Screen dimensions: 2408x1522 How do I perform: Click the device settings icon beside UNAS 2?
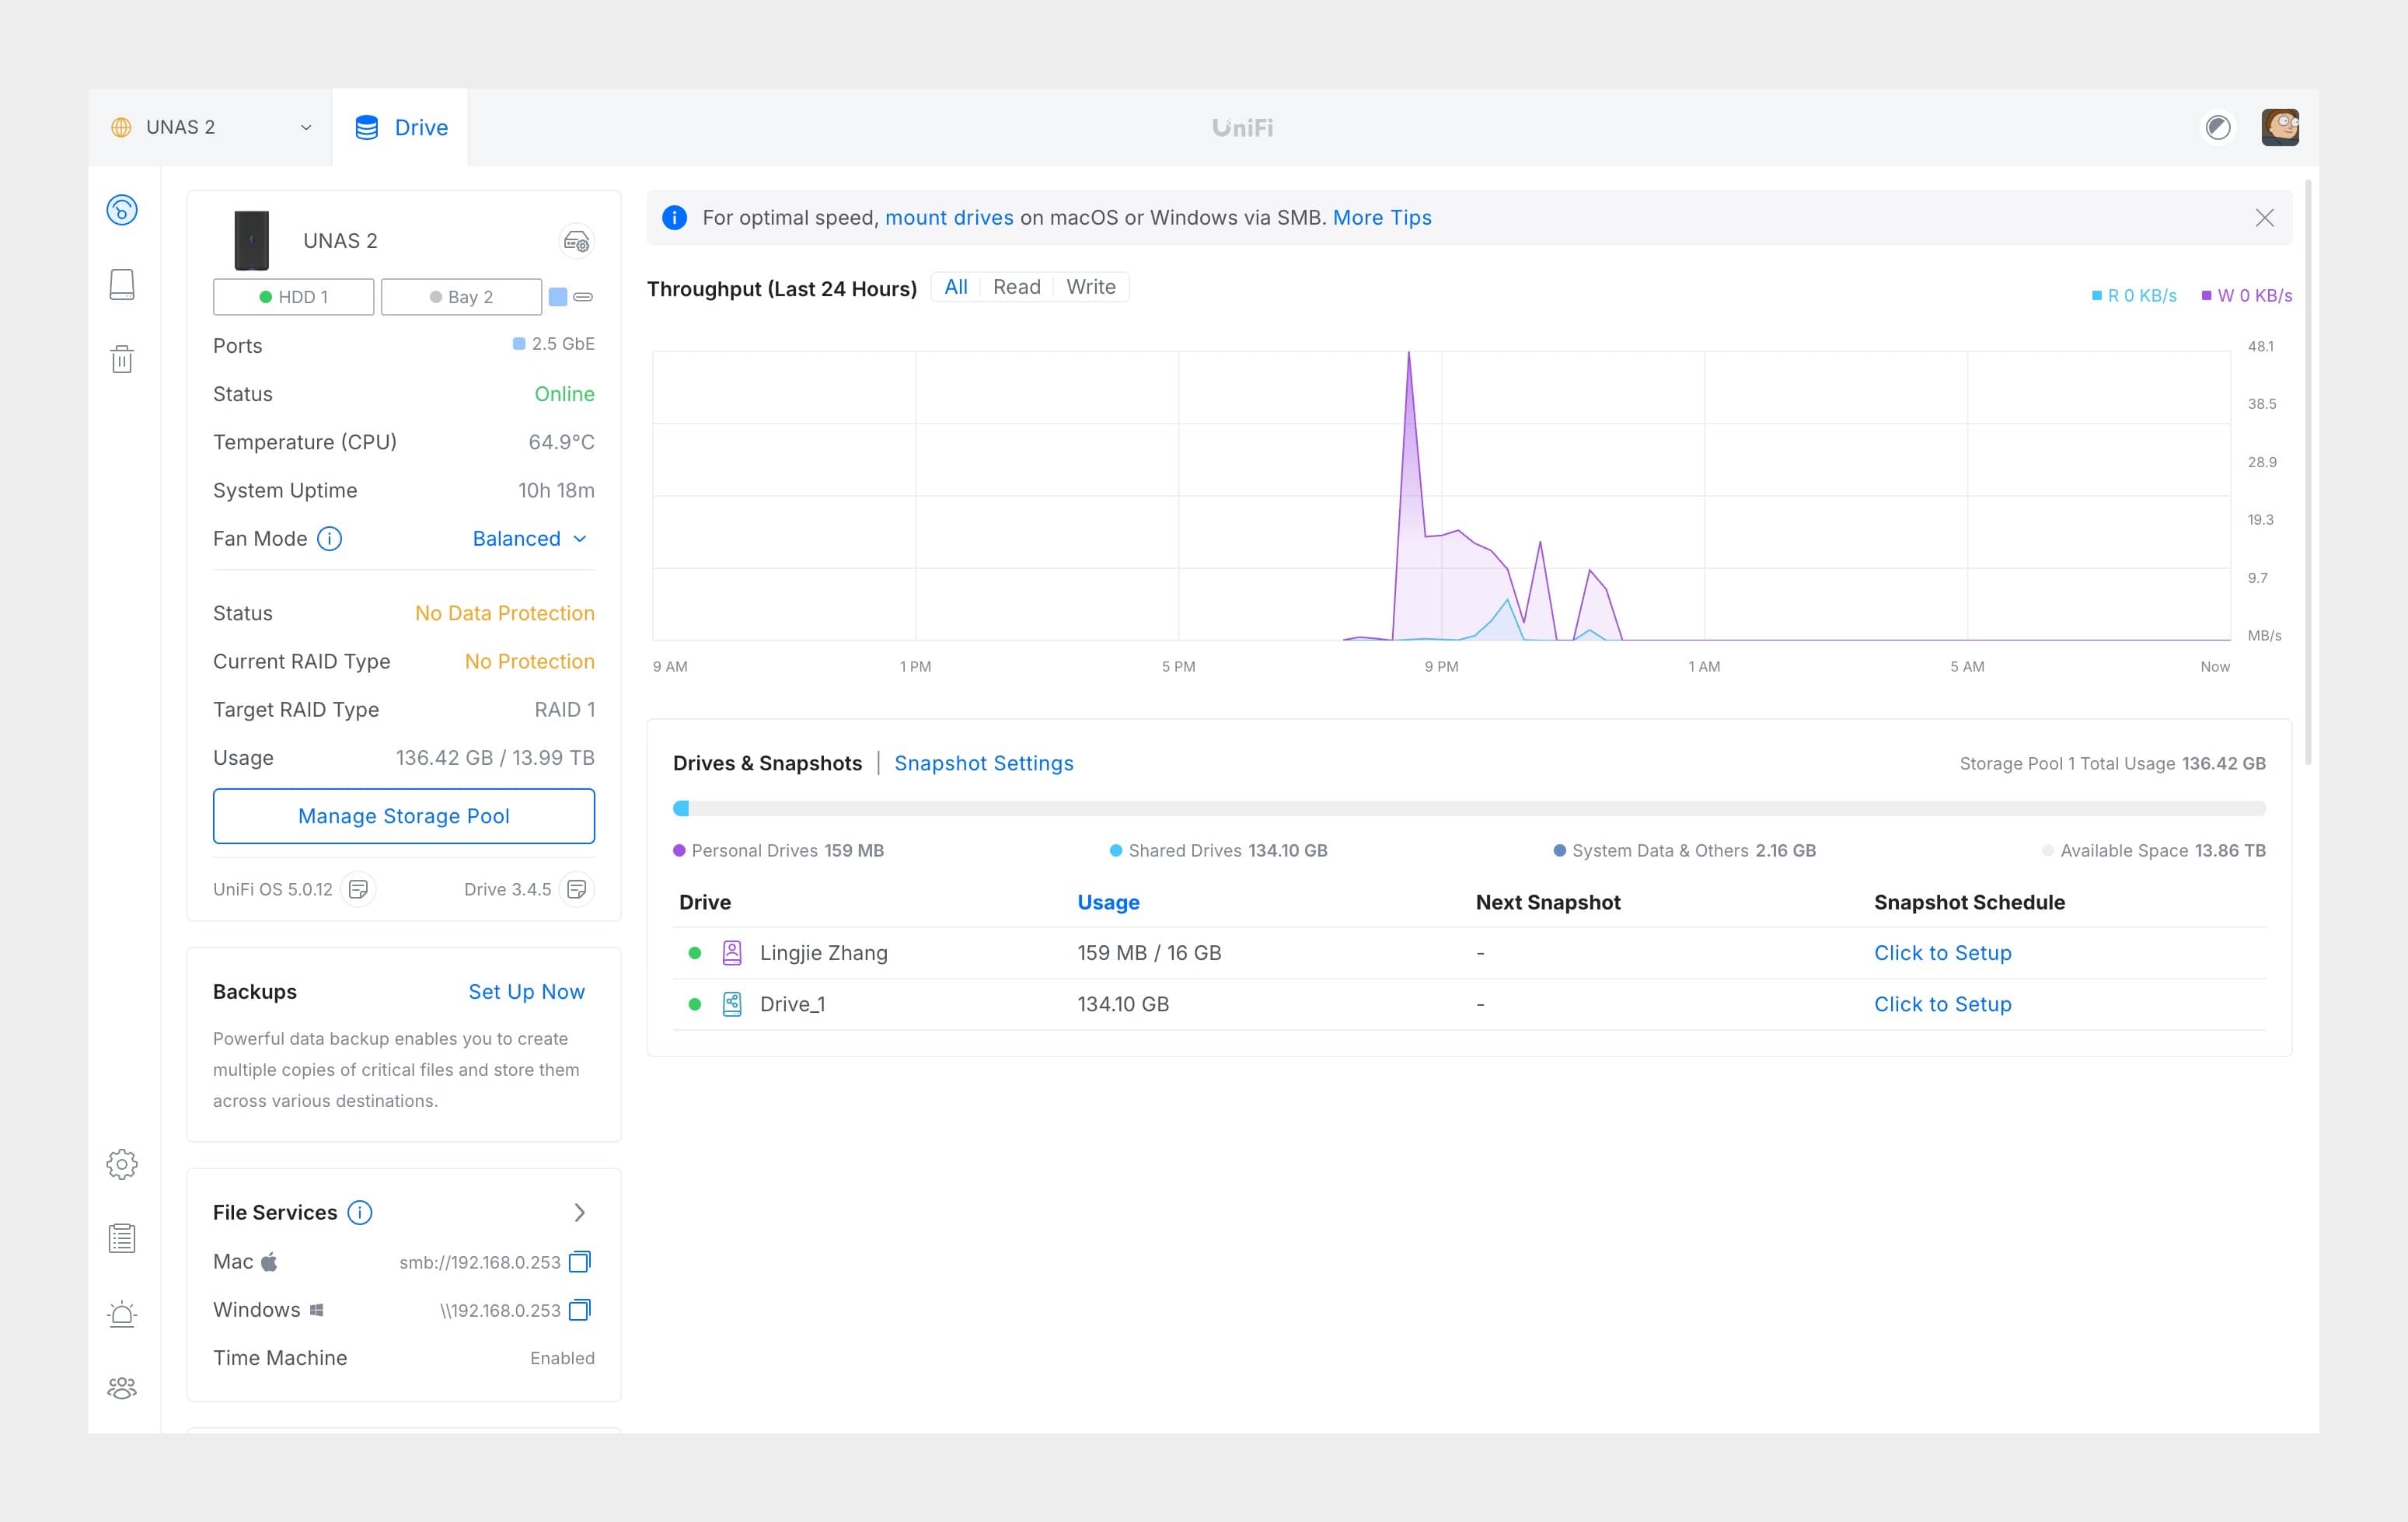tap(576, 241)
